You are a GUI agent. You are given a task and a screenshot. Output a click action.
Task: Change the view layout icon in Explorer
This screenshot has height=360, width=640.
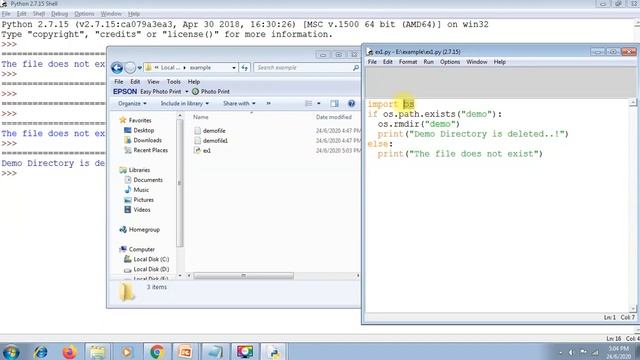click(x=309, y=104)
